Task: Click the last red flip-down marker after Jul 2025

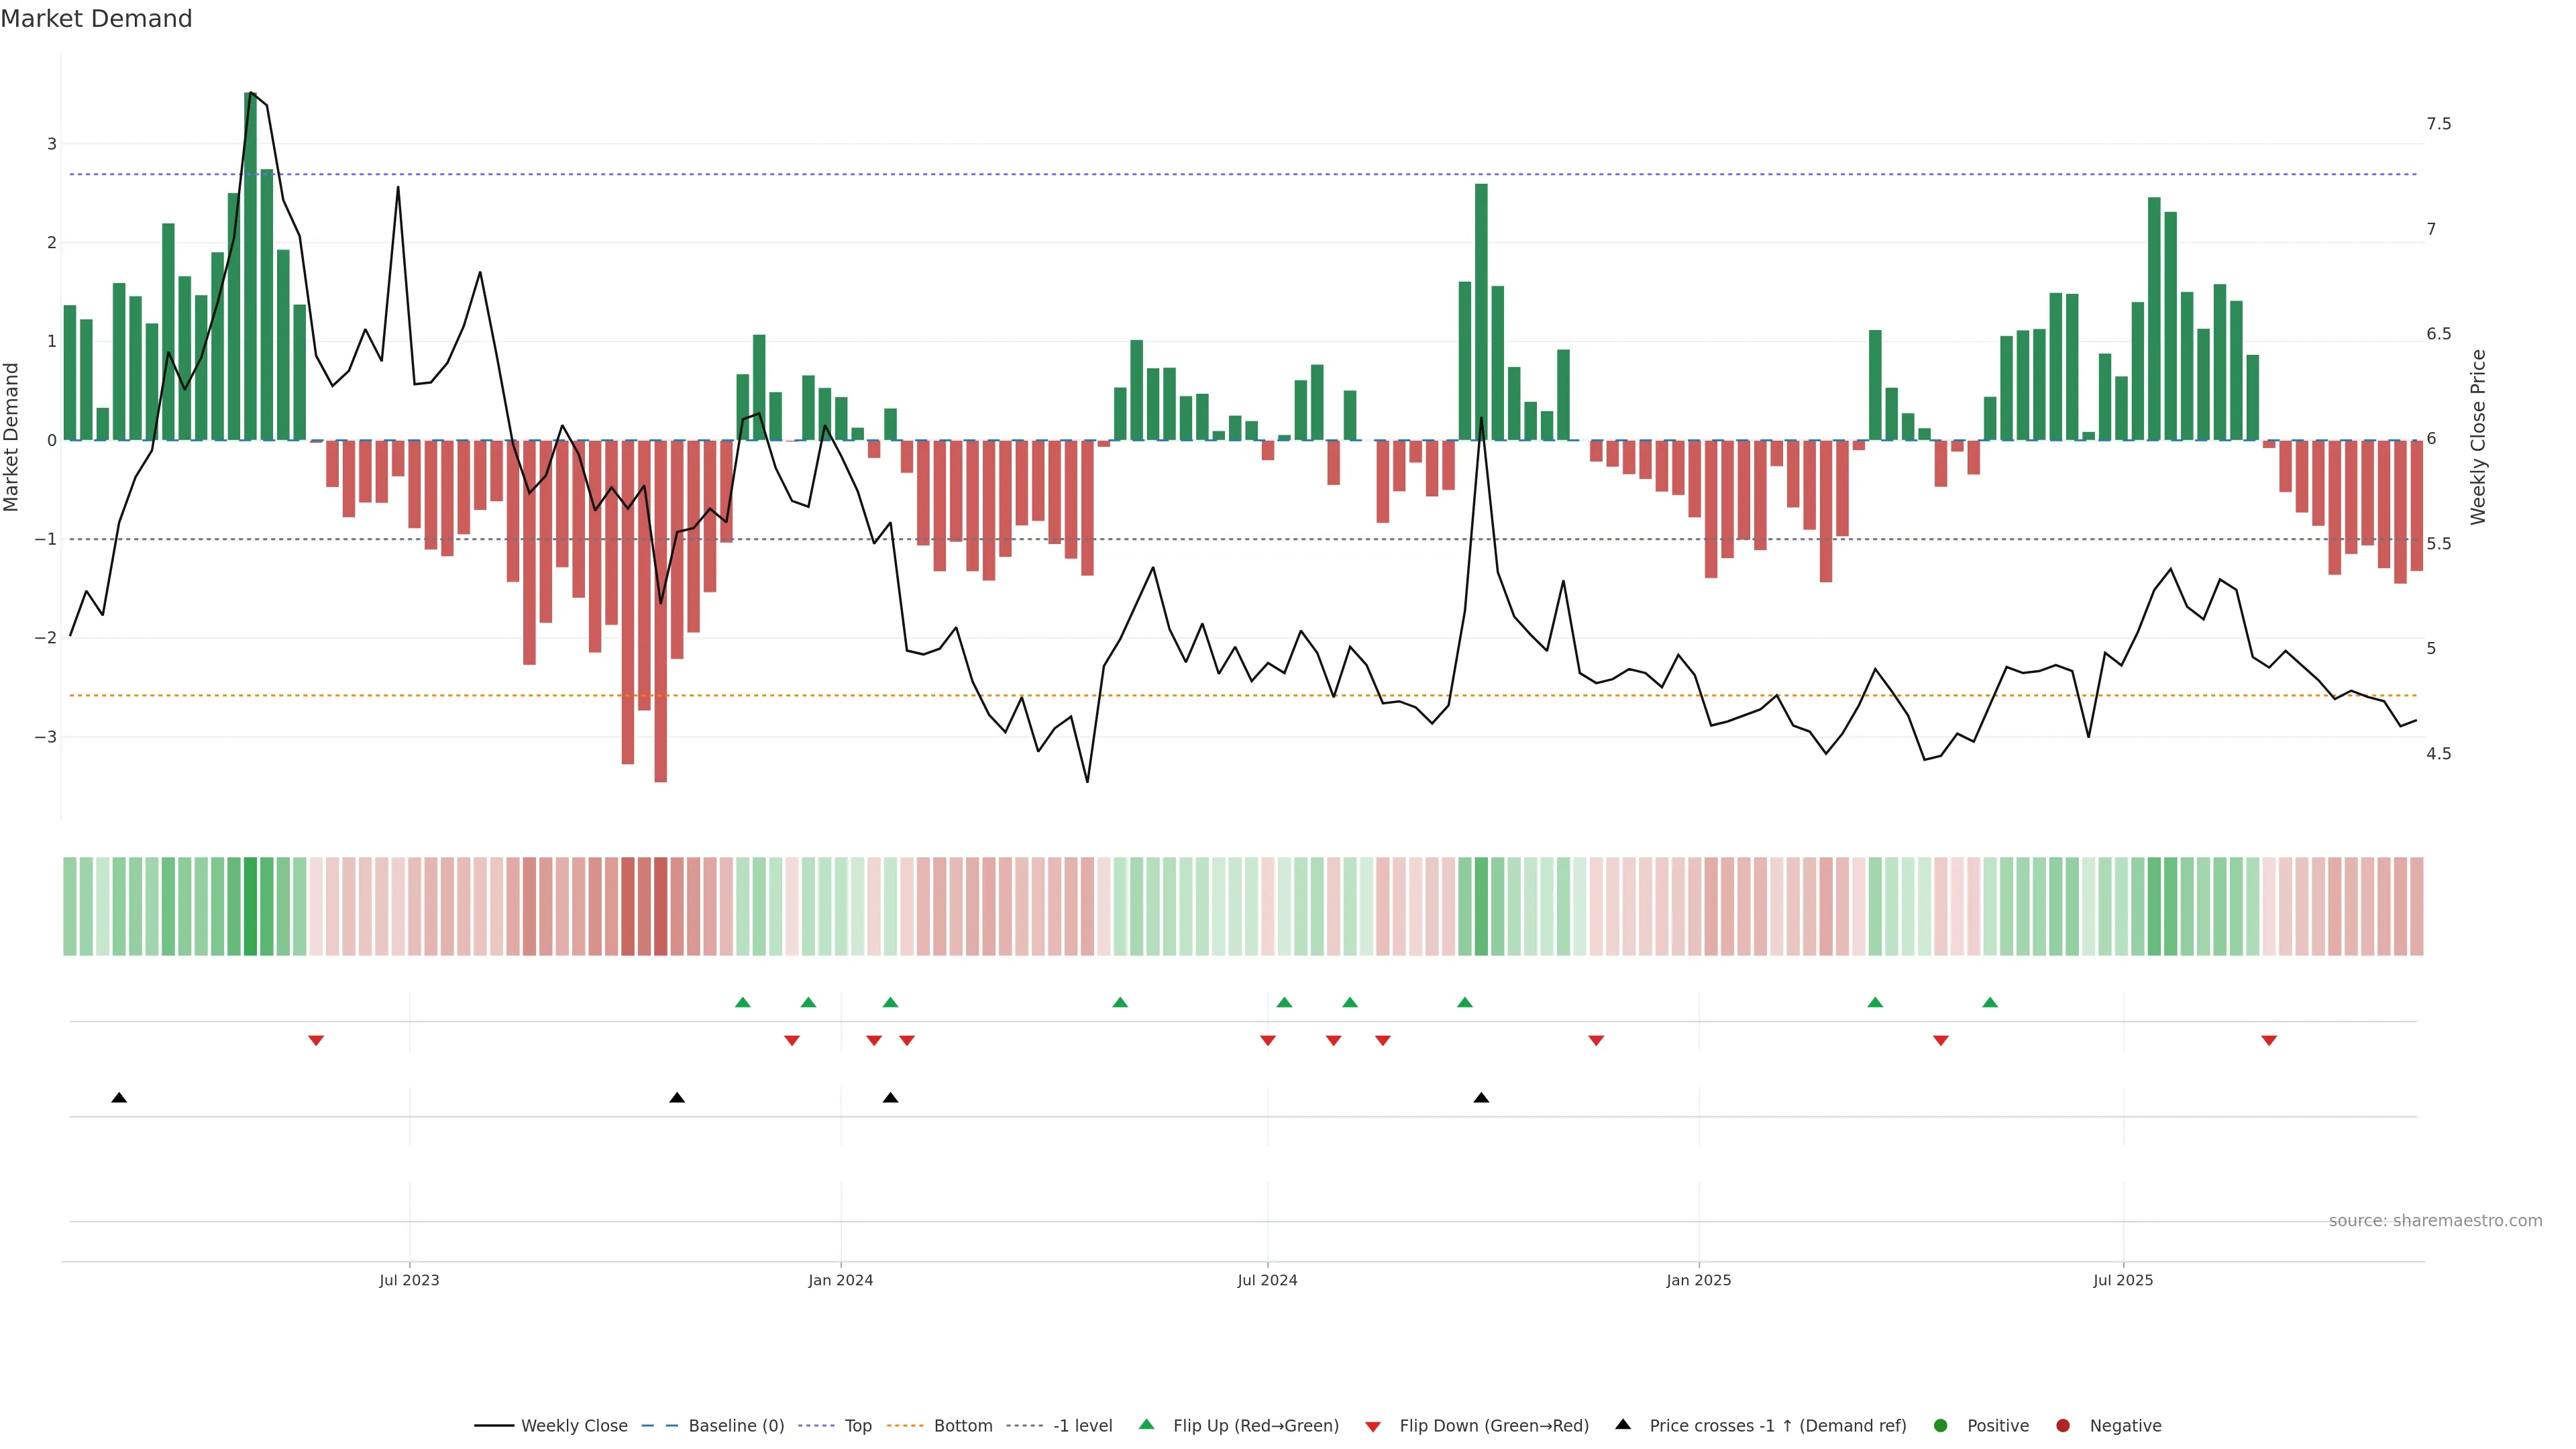Action: click(x=2269, y=1041)
